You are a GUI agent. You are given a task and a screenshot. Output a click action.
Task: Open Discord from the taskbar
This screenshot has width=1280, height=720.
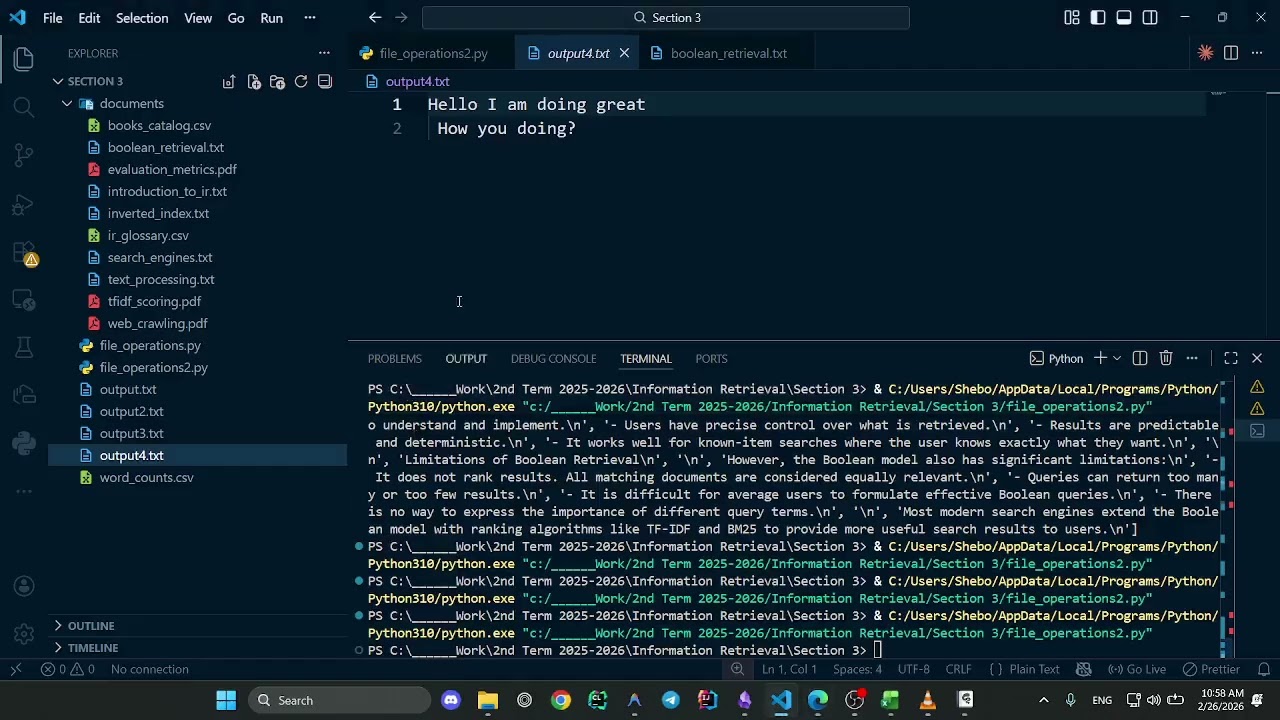tap(451, 701)
